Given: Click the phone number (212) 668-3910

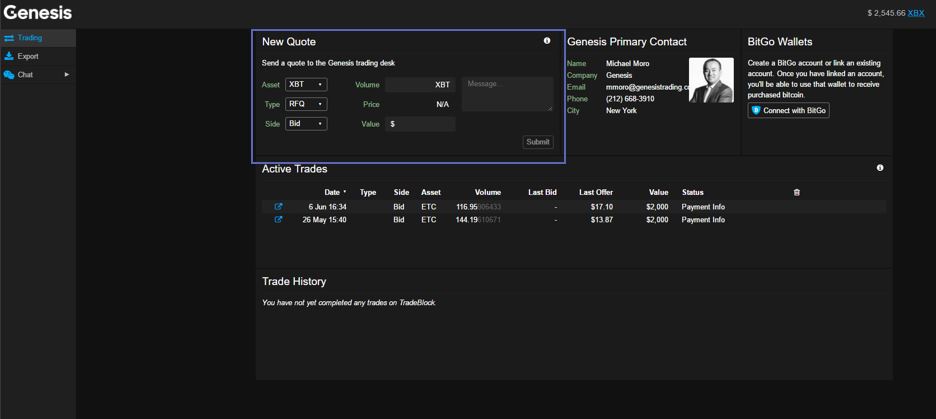Looking at the screenshot, I should pyautogui.click(x=630, y=99).
